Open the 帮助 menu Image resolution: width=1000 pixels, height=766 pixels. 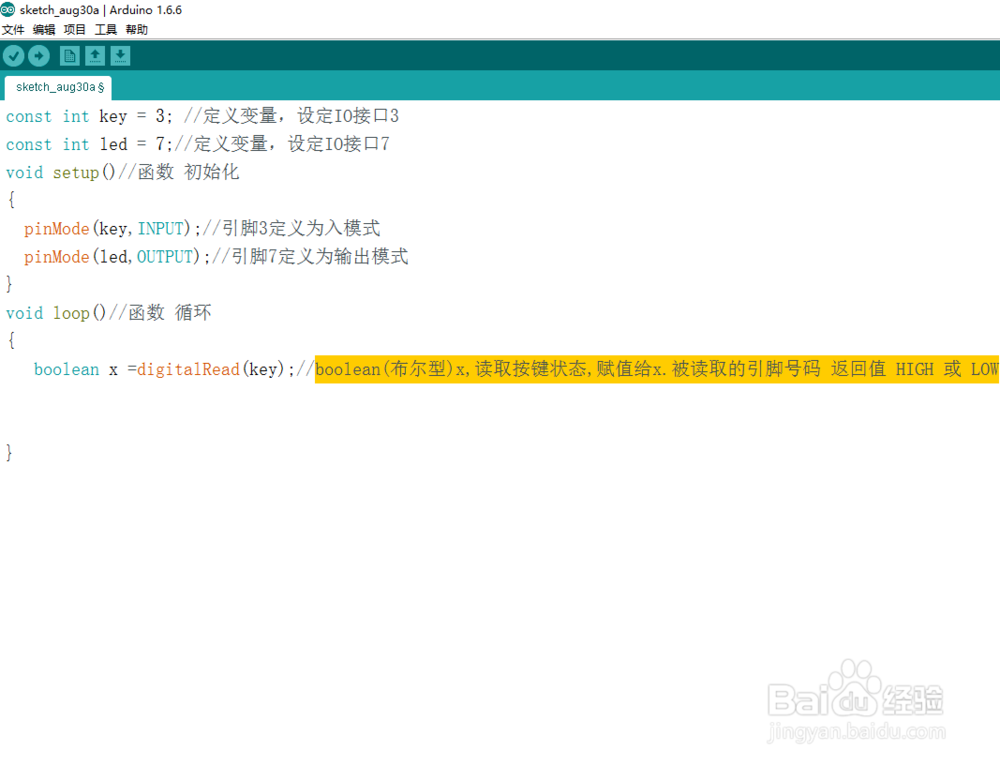pyautogui.click(x=136, y=29)
